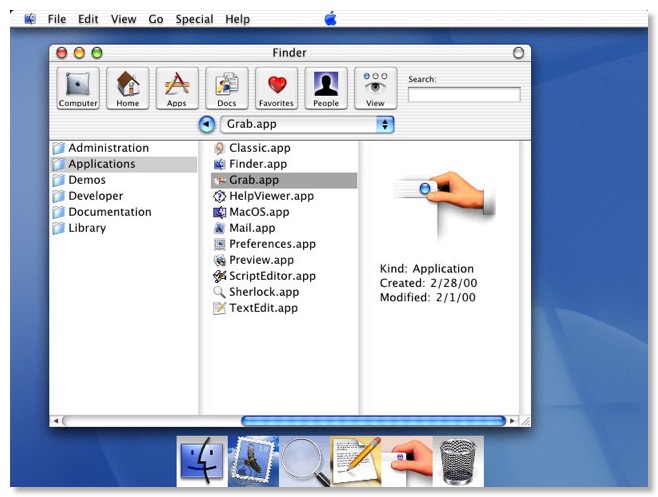Screen dimensions: 658x497
Task: Open the File menu
Action: (57, 19)
